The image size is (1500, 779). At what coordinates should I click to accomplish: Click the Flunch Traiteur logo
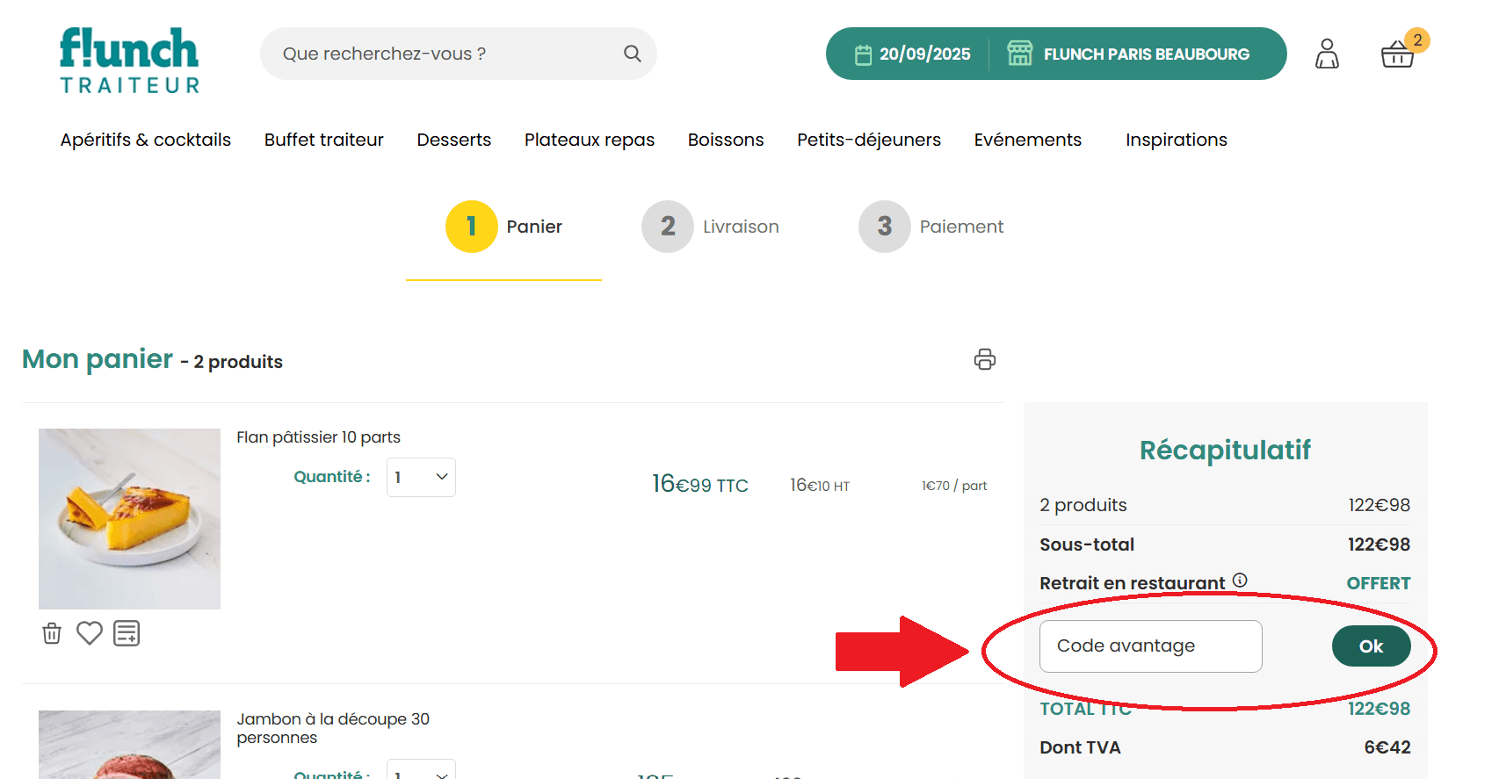(x=129, y=60)
